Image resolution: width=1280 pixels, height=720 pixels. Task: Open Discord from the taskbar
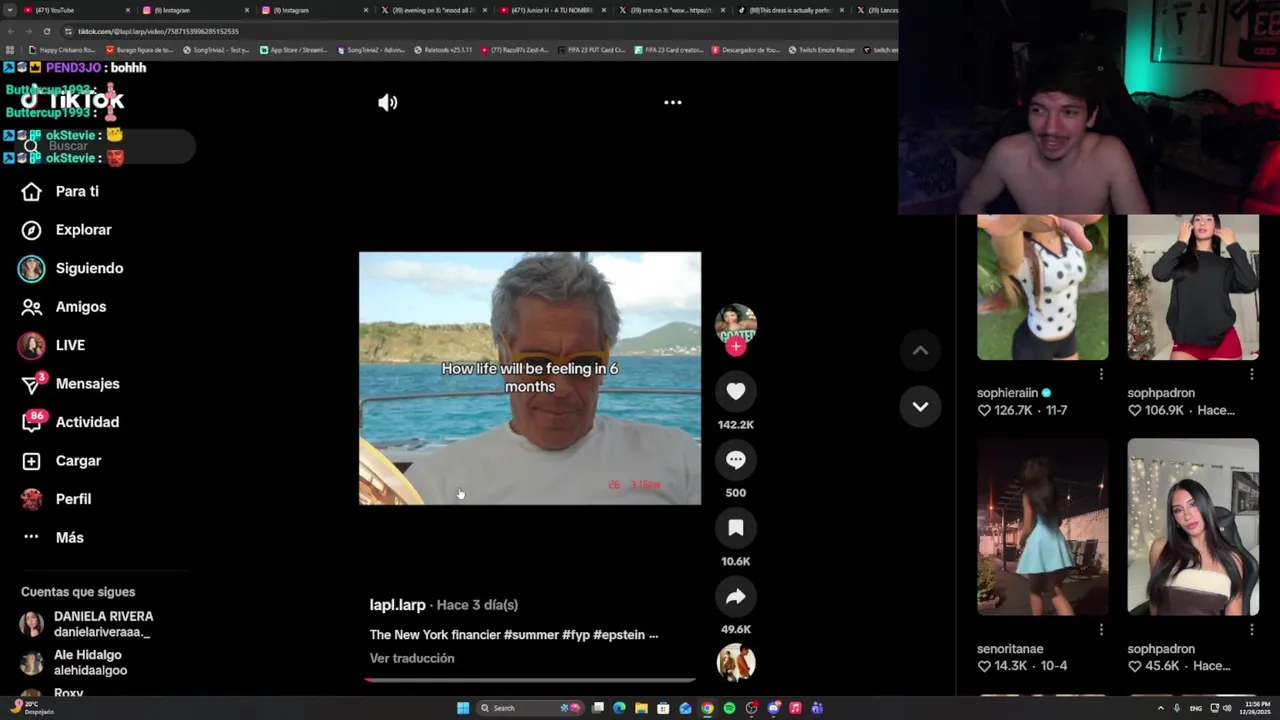click(x=773, y=708)
